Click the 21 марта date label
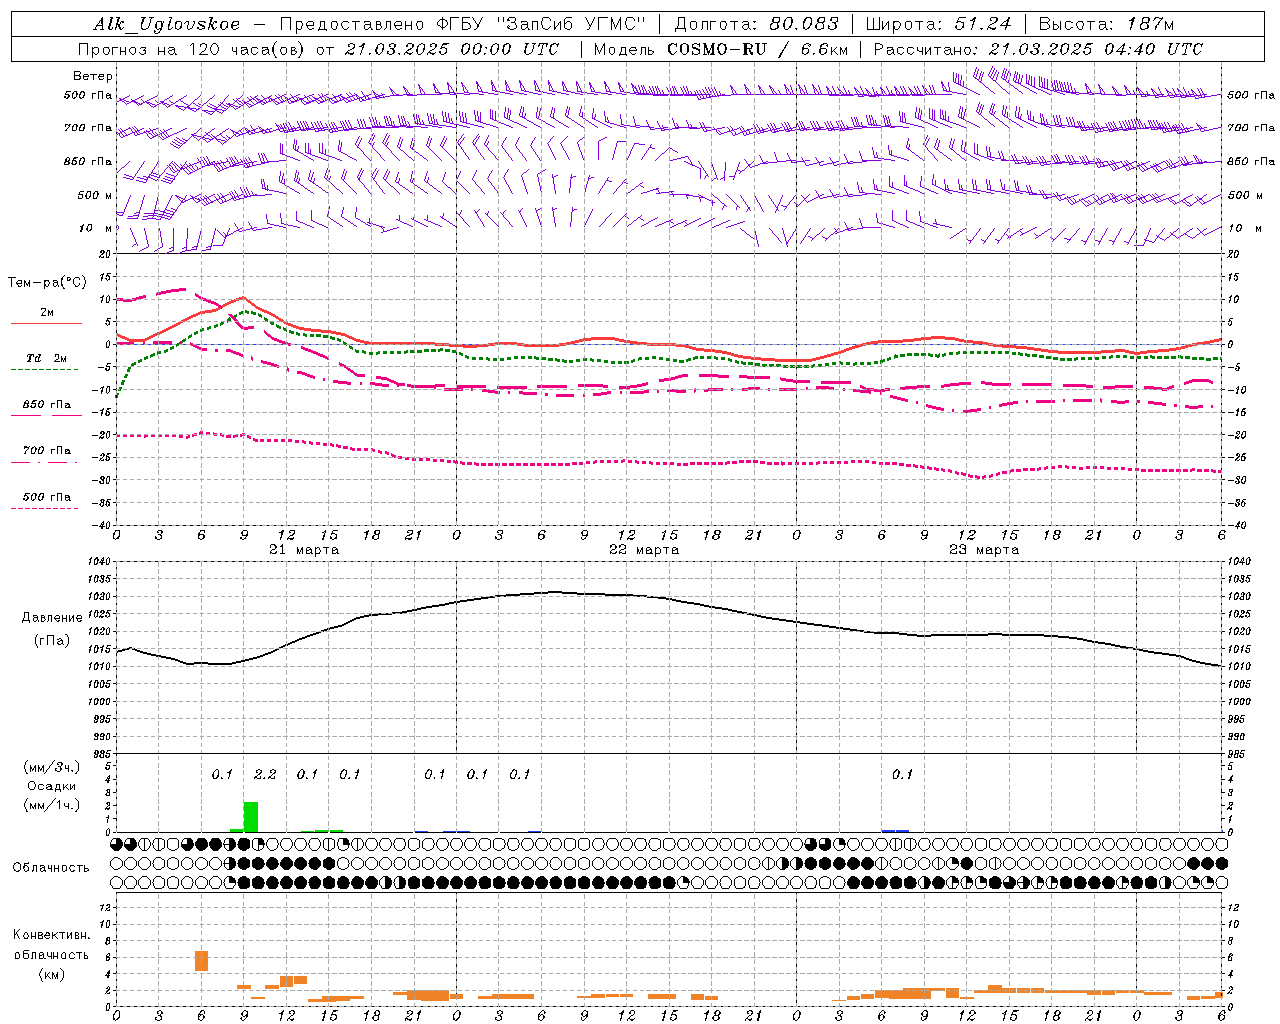Viewport: 1280px width, 1024px height. point(305,550)
